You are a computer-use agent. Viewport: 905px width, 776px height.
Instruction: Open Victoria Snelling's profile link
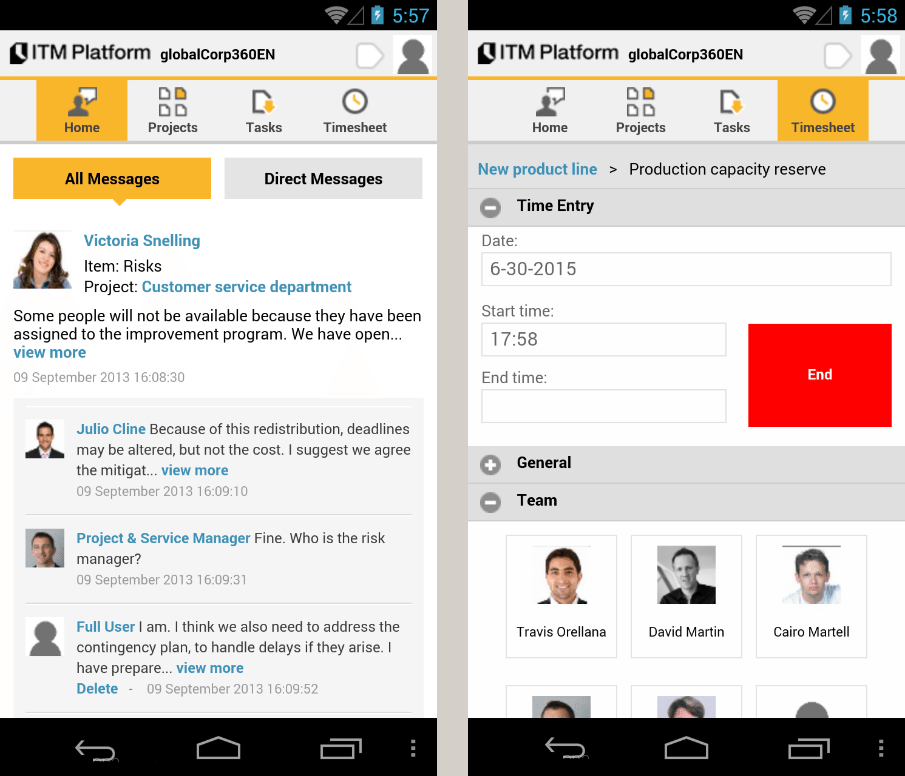click(x=142, y=241)
